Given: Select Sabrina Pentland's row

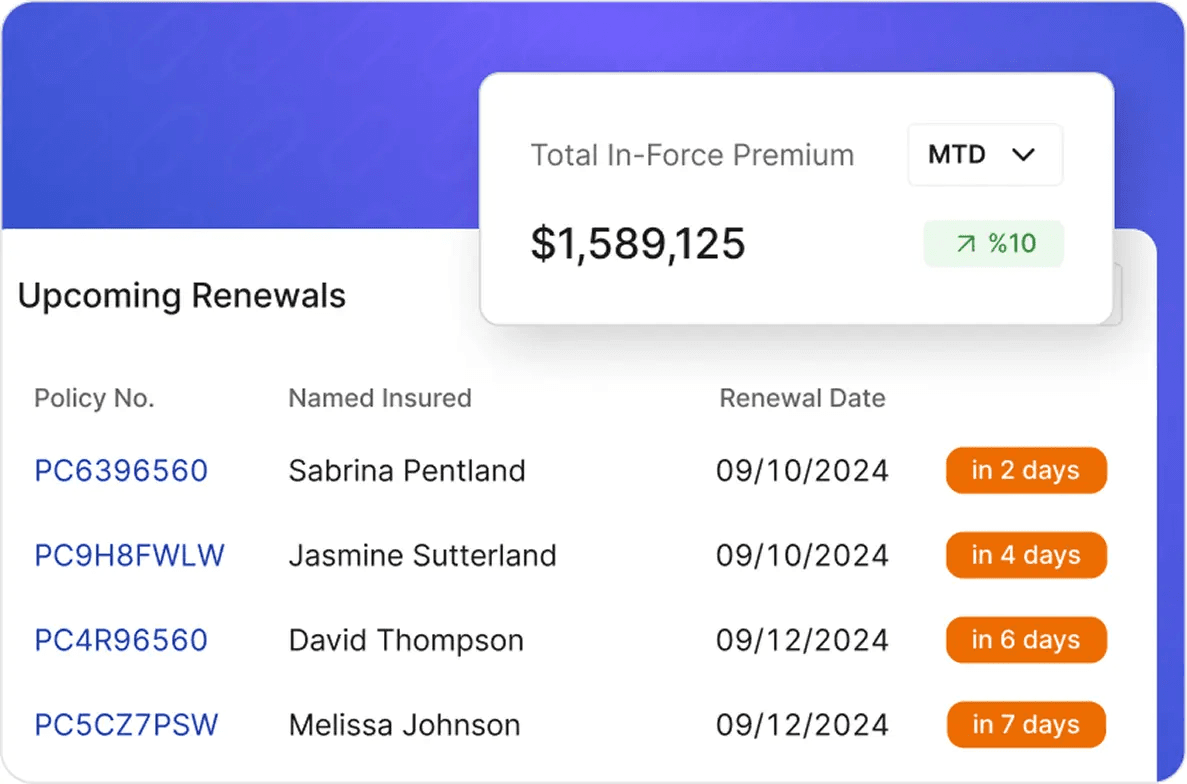Looking at the screenshot, I should coord(406,470).
